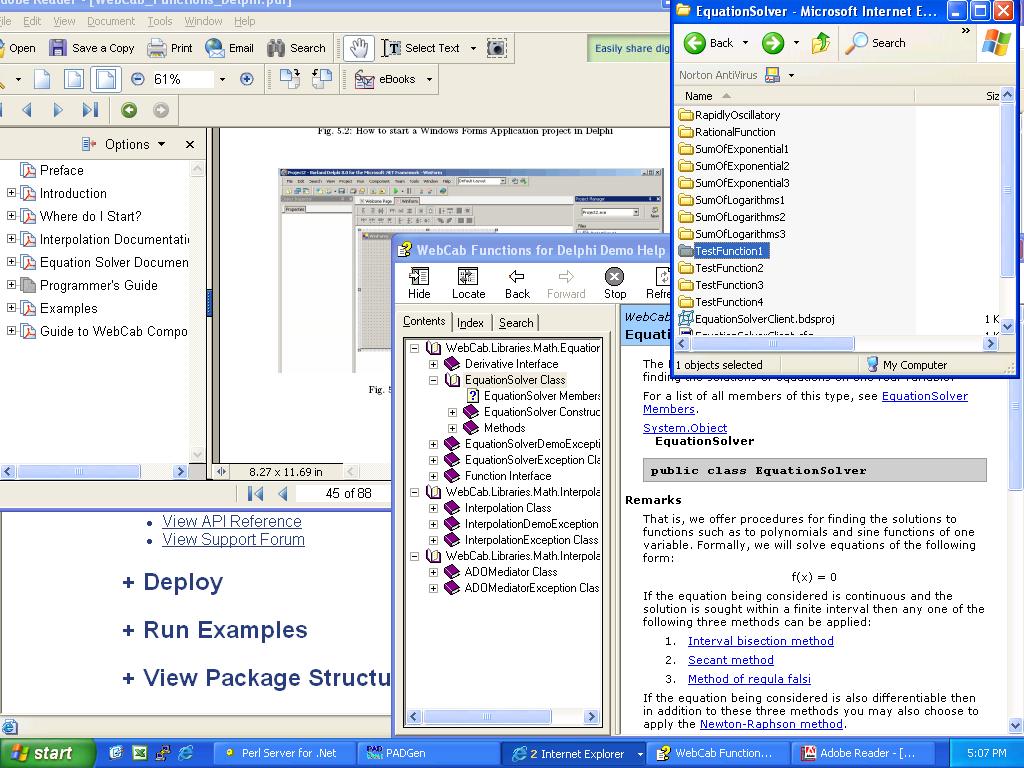Screen dimensions: 1024x768
Task: Open the Norton AntiVirus dropdown arrow
Action: 791,75
